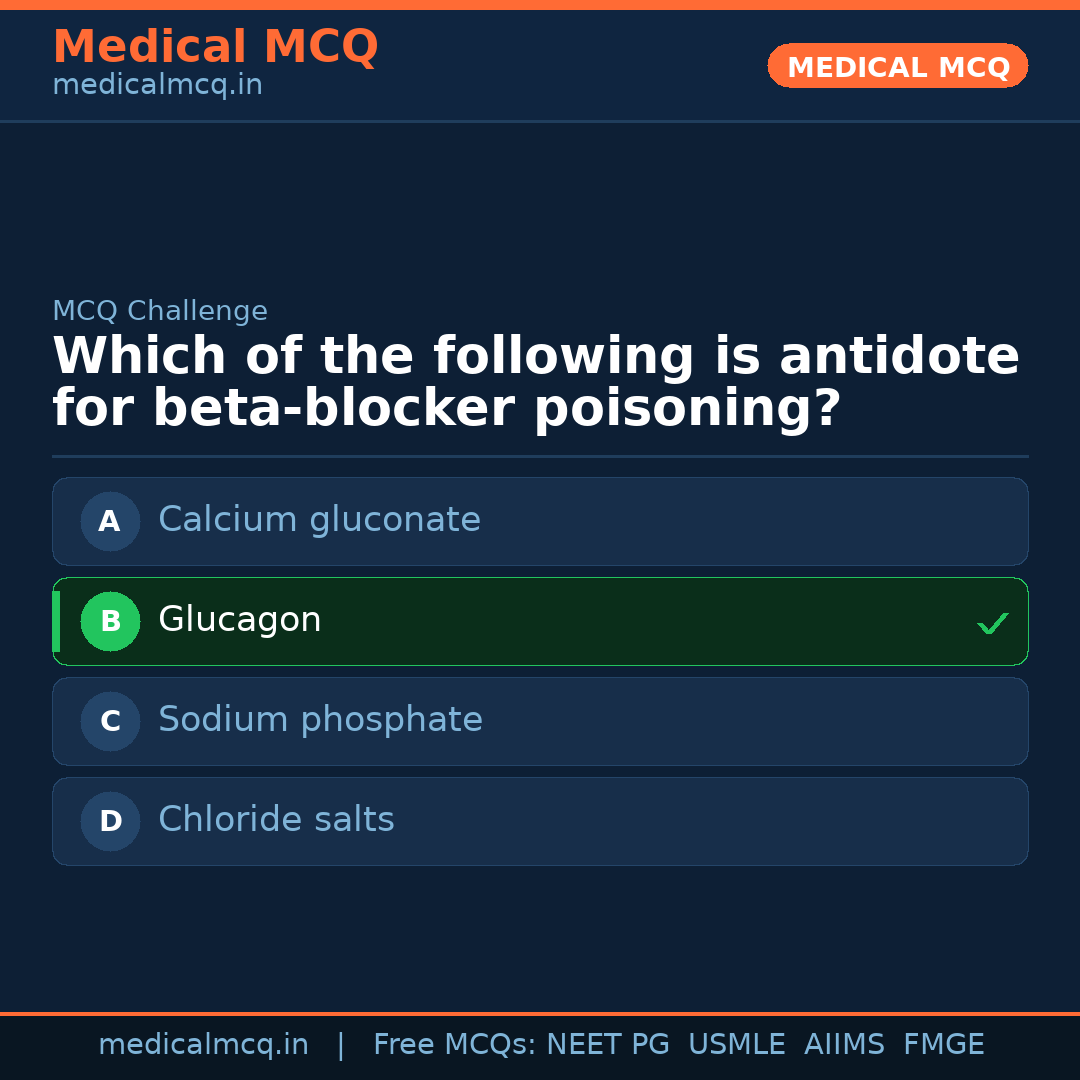Click the letter D circle icon
Viewport: 1080px width, 1080px height.
coord(110,821)
